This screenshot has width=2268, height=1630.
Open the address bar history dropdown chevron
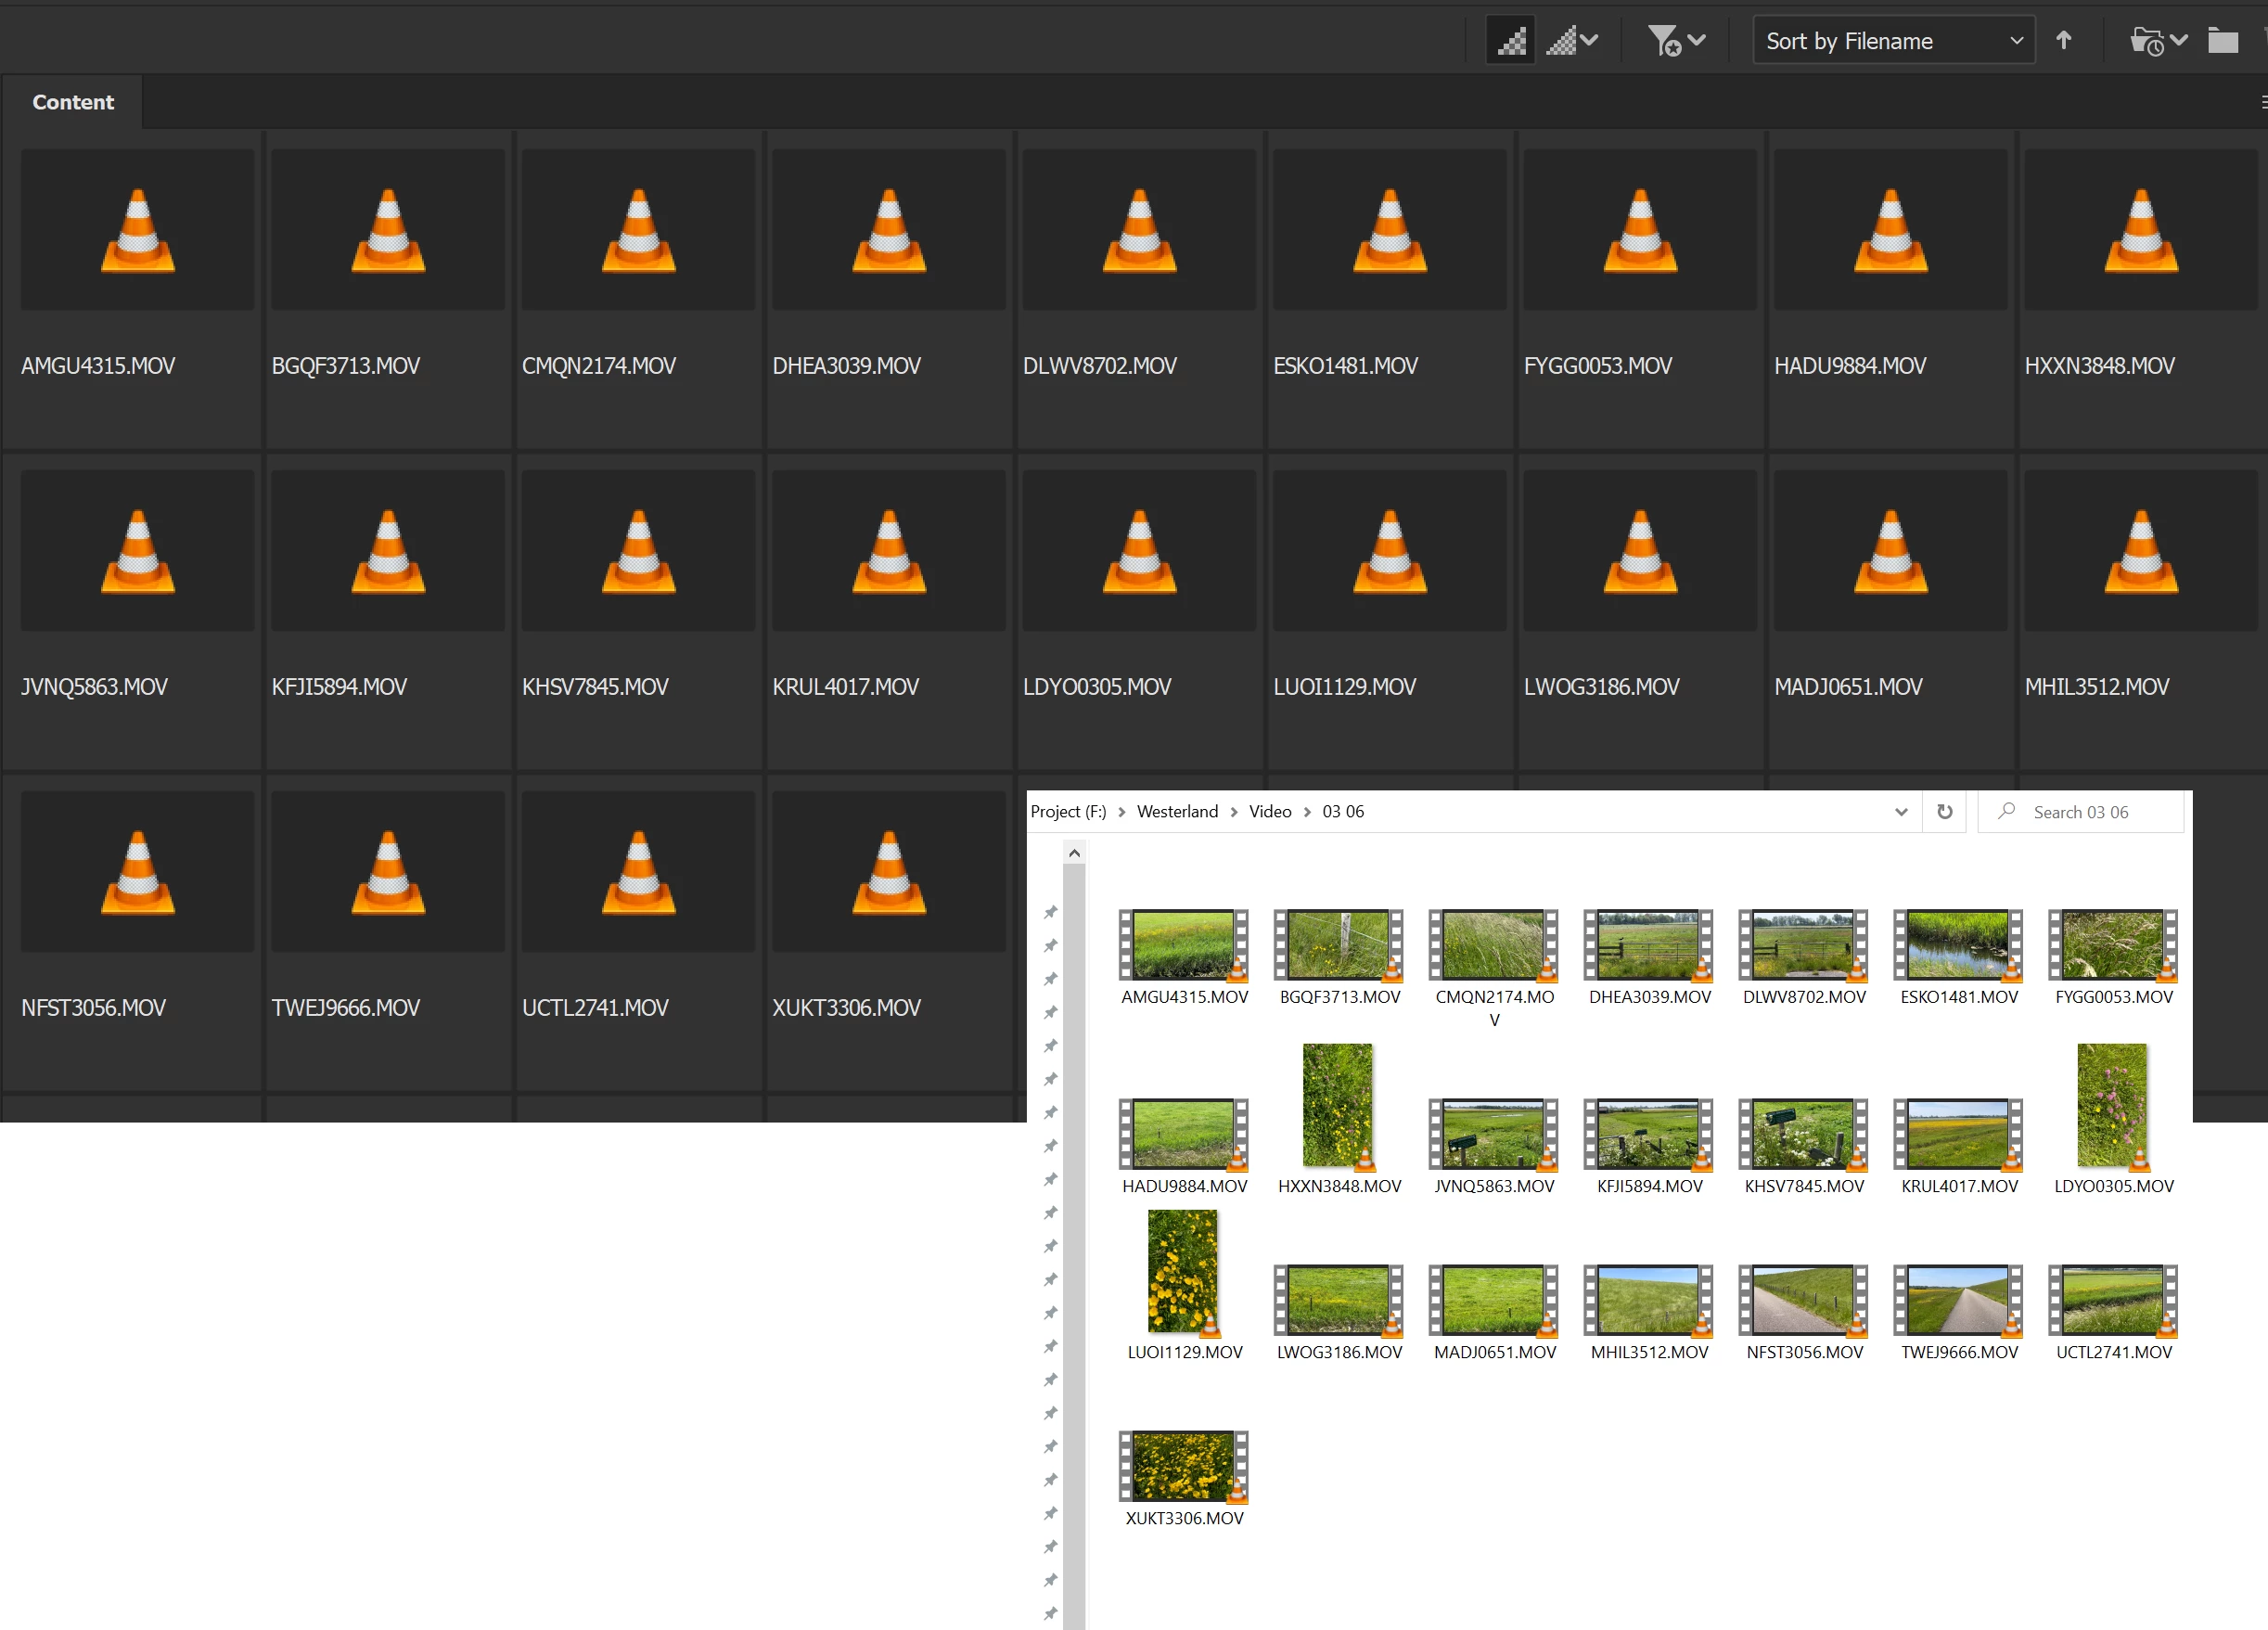pyautogui.click(x=1900, y=812)
